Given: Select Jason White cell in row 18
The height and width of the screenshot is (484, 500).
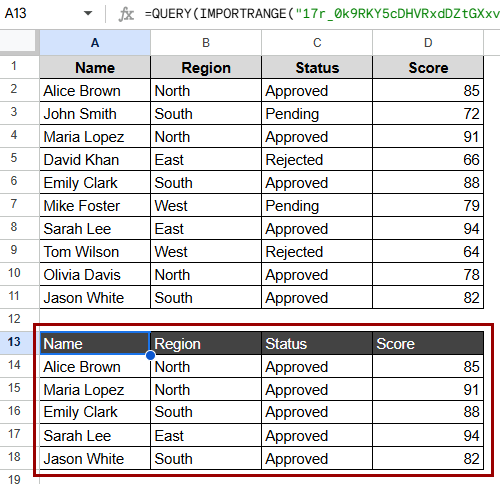Looking at the screenshot, I should coord(95,459).
